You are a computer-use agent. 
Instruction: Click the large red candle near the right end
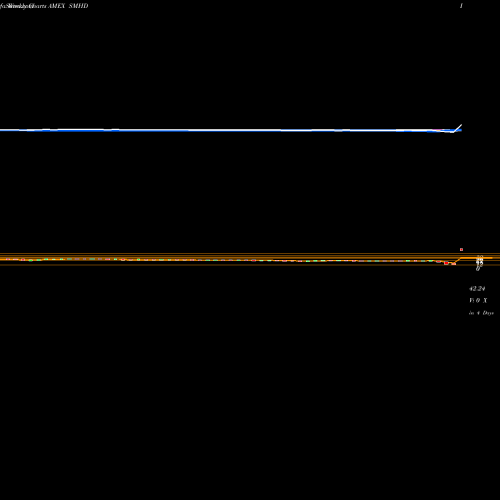coord(446,263)
